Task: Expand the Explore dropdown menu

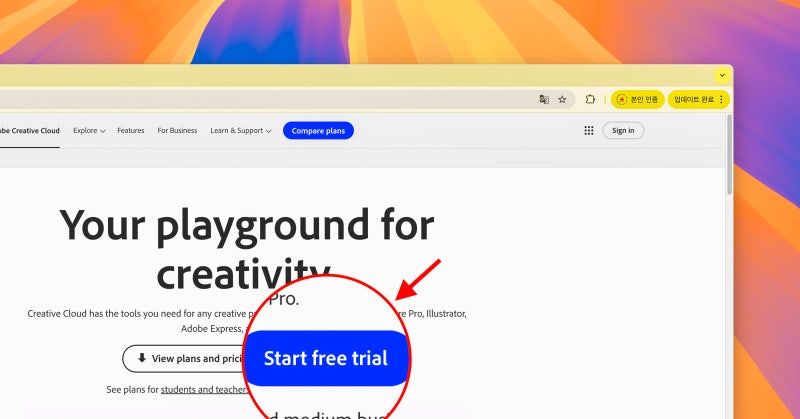Action: point(89,131)
